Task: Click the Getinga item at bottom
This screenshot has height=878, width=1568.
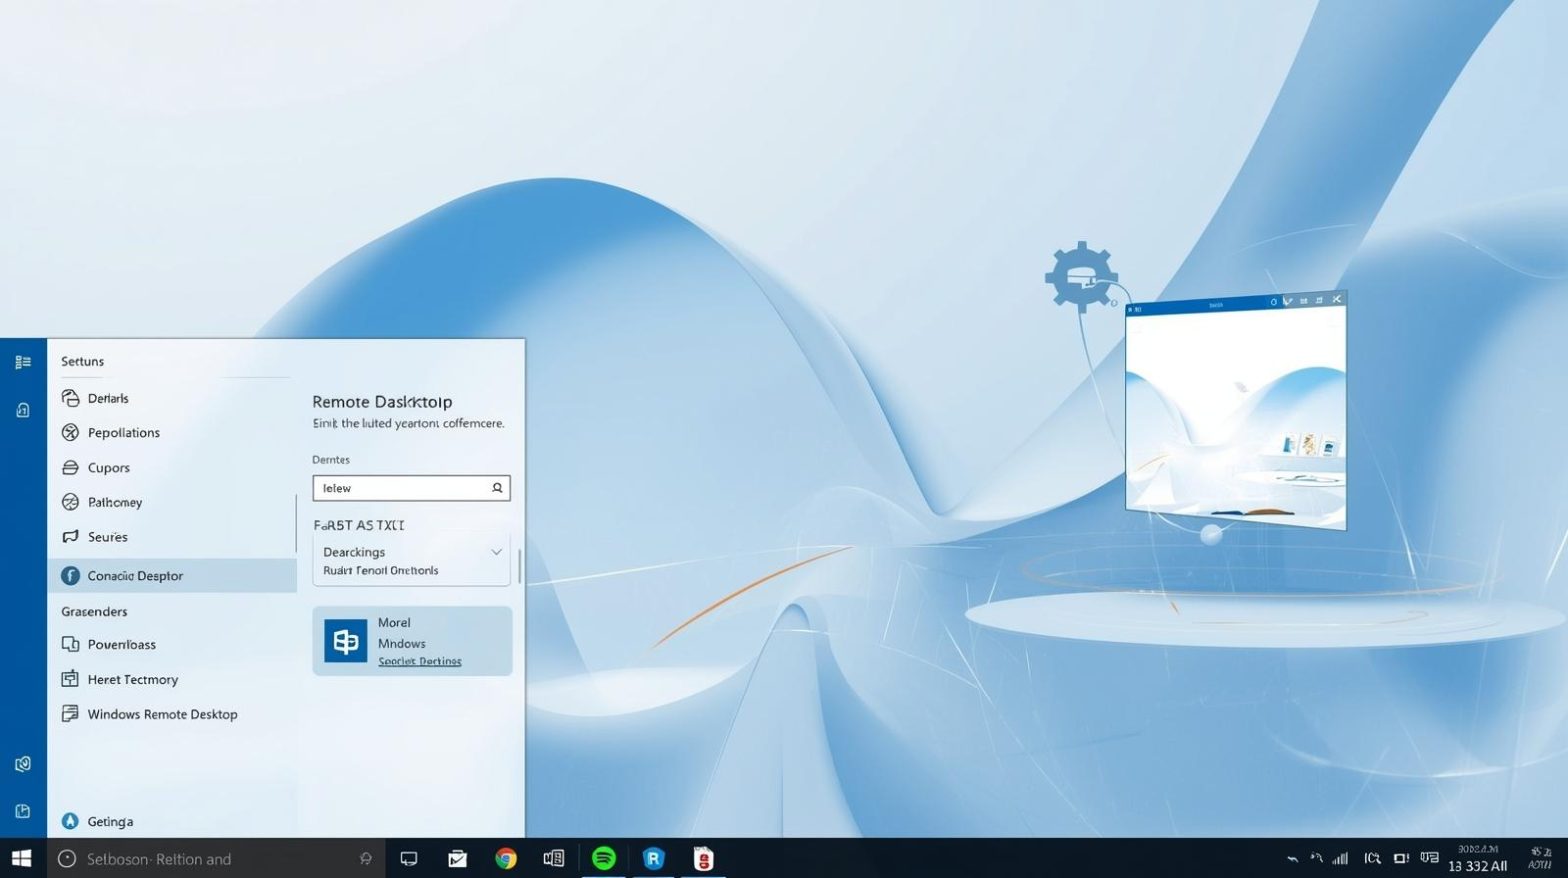Action: (110, 821)
